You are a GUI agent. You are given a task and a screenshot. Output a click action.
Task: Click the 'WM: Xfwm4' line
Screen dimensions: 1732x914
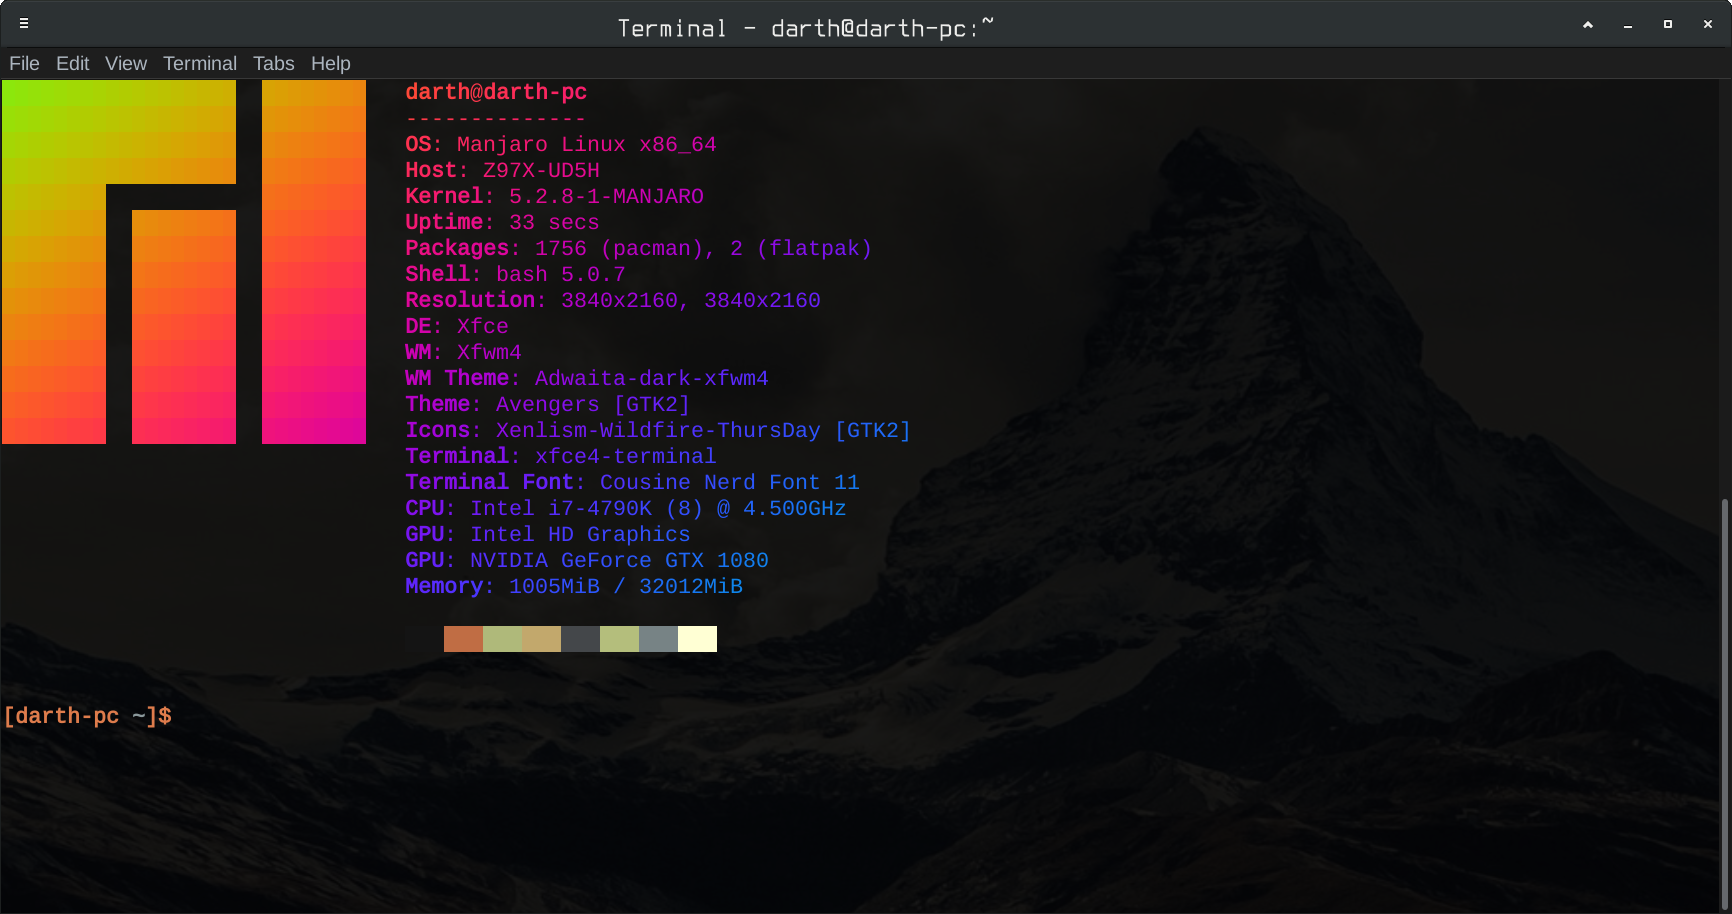coord(463,352)
